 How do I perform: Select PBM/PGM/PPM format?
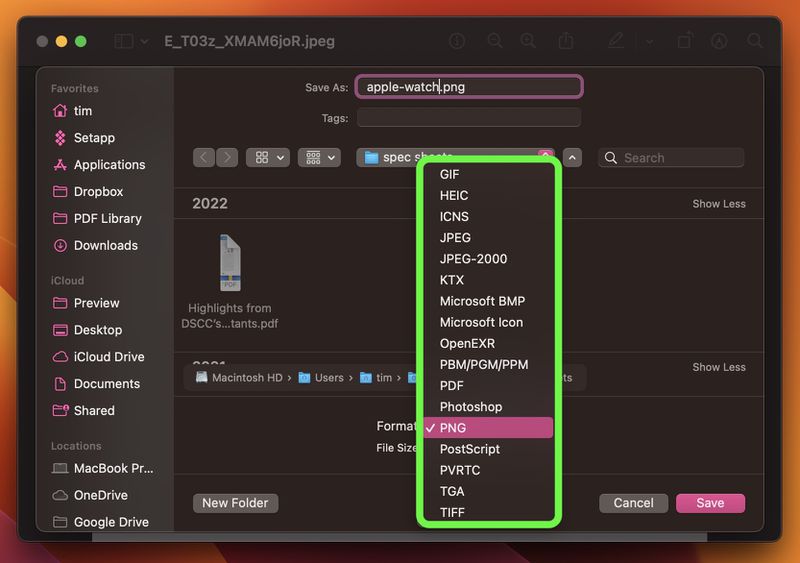click(488, 364)
